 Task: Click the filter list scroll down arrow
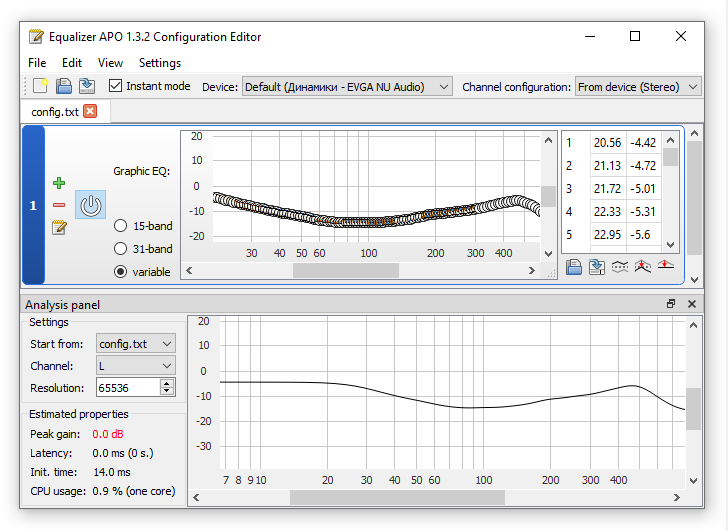click(694, 279)
